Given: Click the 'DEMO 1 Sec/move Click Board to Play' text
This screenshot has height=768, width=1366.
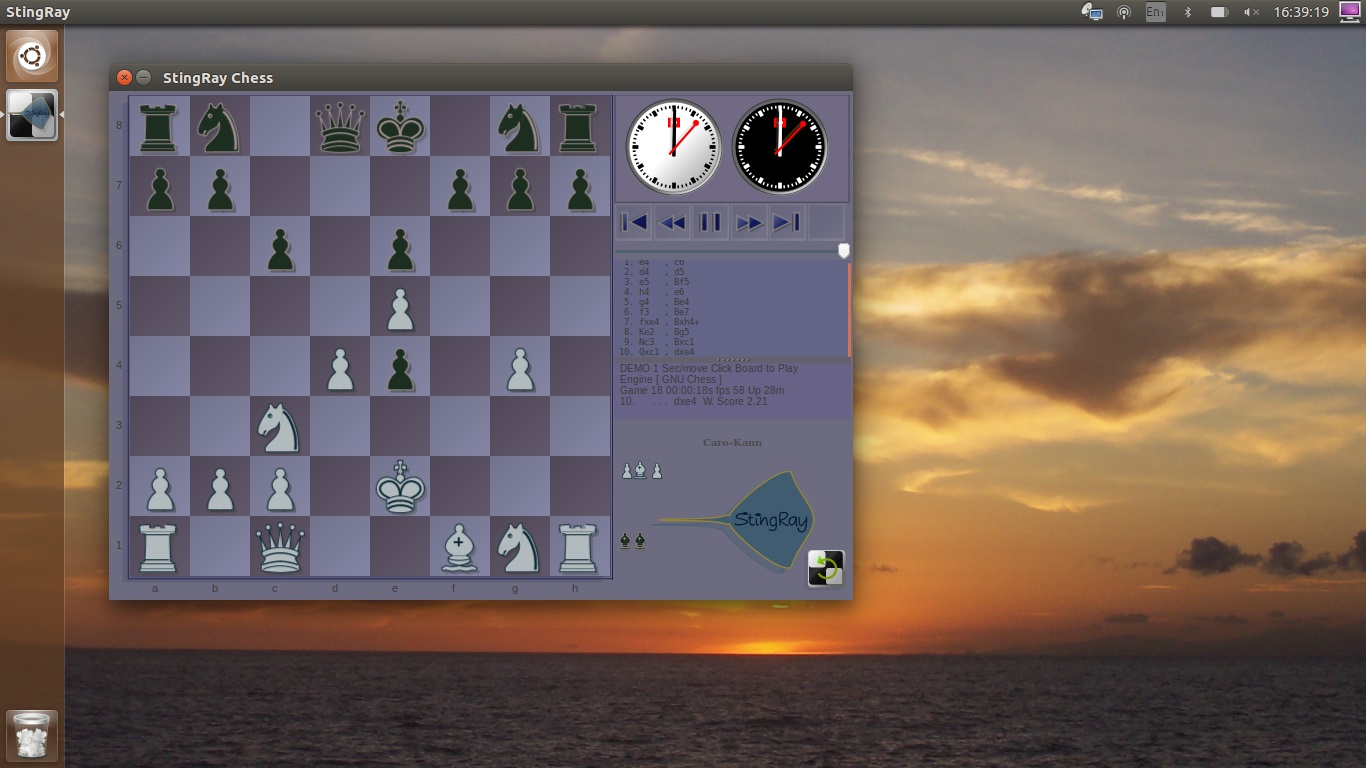Looking at the screenshot, I should pyautogui.click(x=709, y=368).
